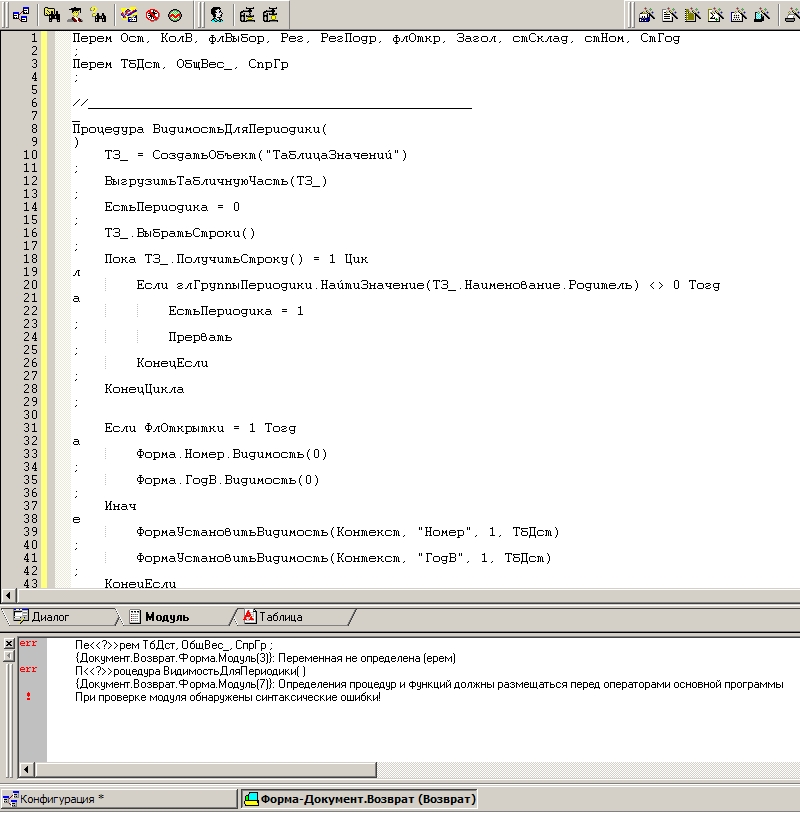Activate the Форма-Документ.Возврат window button
Viewport: 800px width, 813px height.
[358, 799]
